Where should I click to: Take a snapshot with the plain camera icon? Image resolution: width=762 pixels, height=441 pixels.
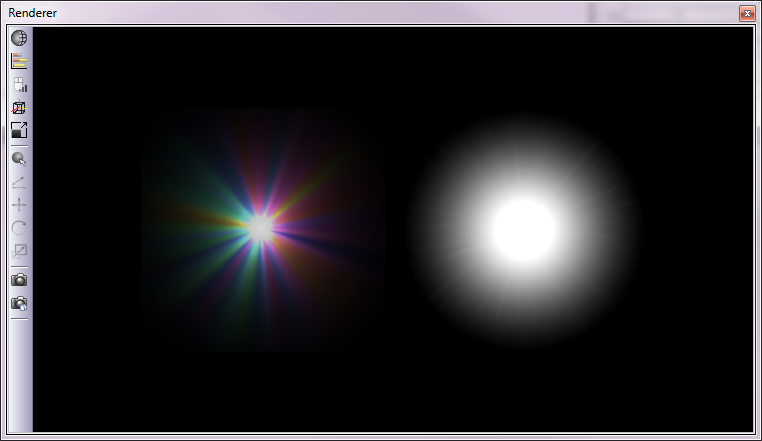19,280
